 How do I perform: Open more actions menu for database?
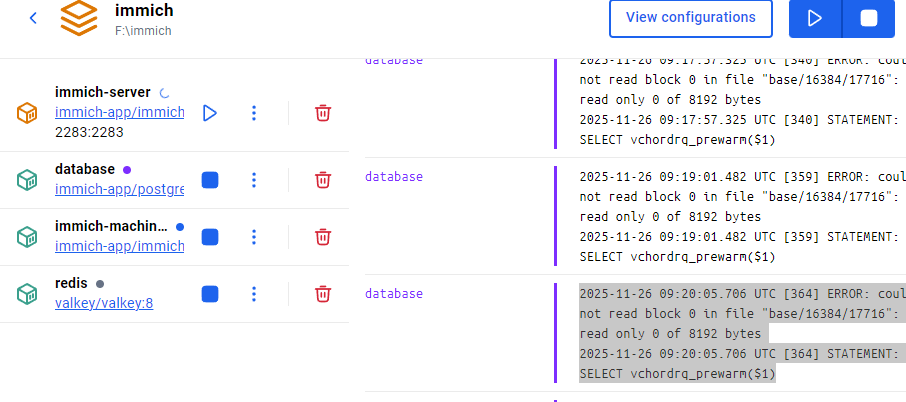point(254,180)
